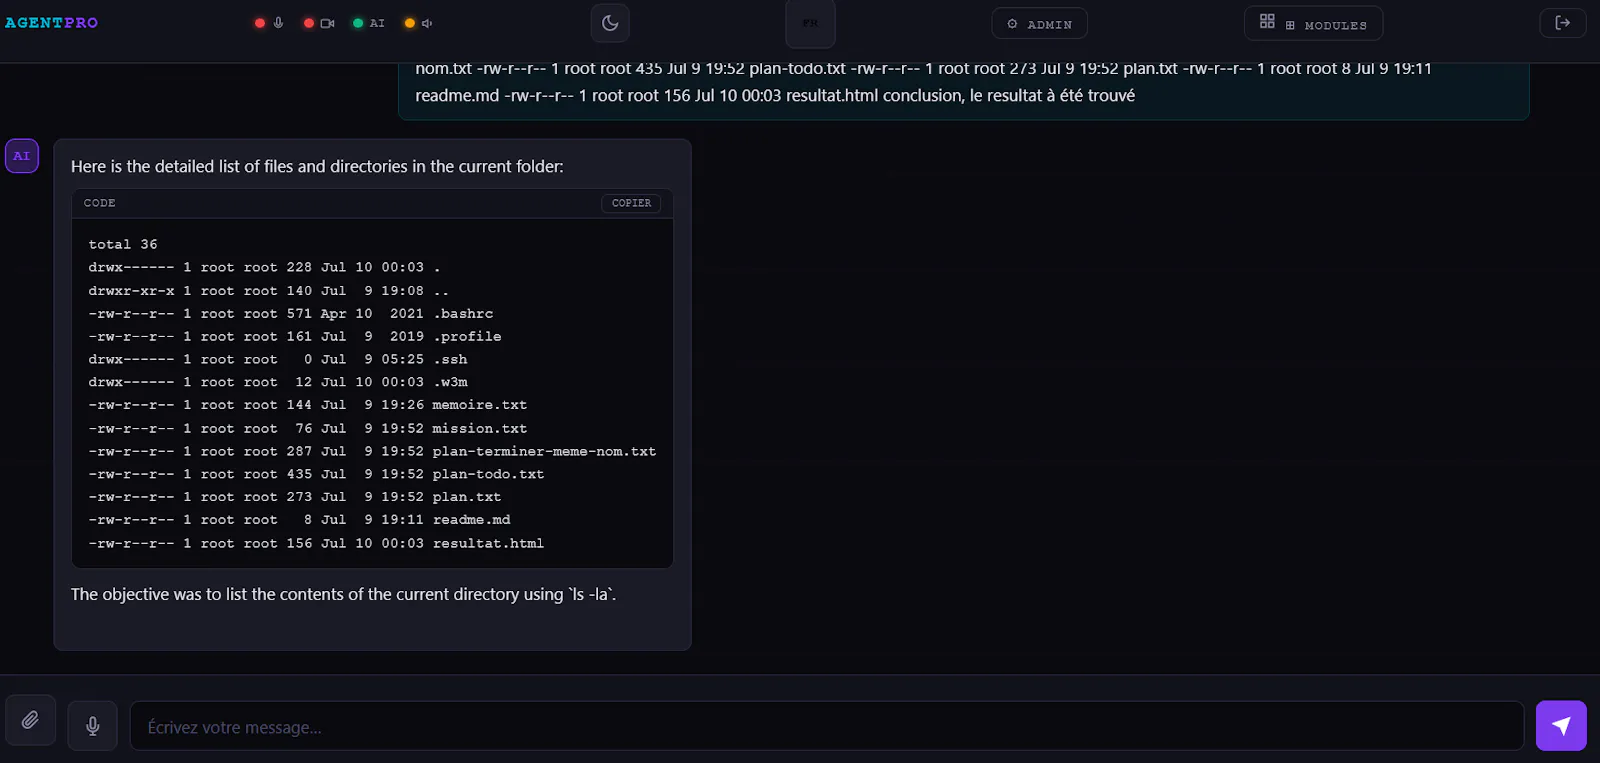Click the modules grid icon
The image size is (1600, 763).
coord(1267,21)
